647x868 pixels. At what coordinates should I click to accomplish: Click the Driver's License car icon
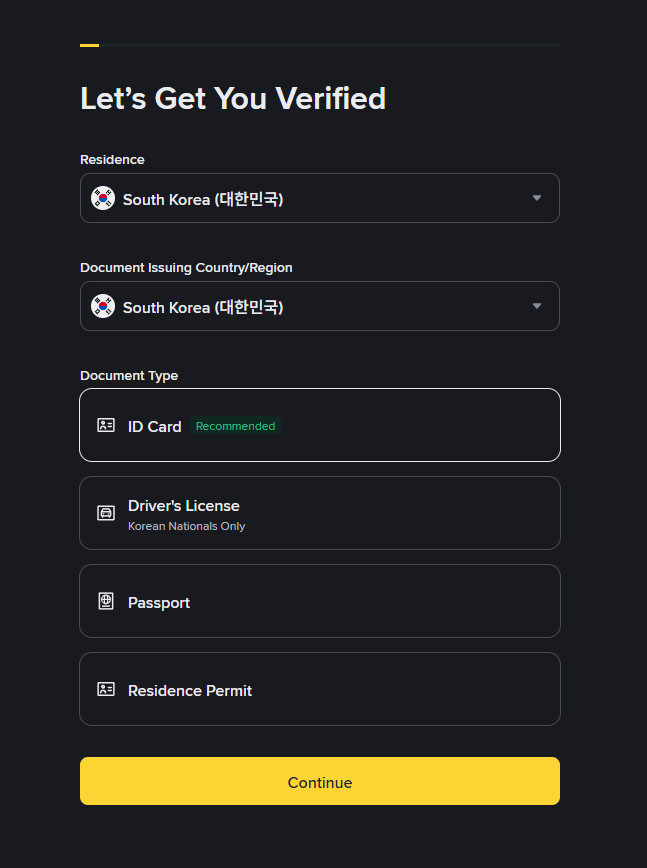click(106, 513)
